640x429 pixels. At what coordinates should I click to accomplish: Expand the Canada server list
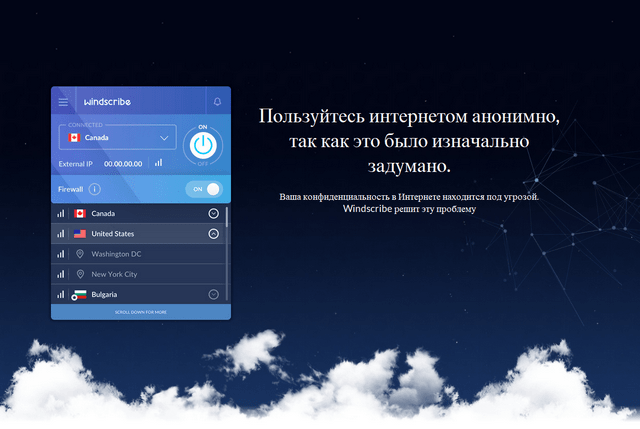(x=213, y=214)
